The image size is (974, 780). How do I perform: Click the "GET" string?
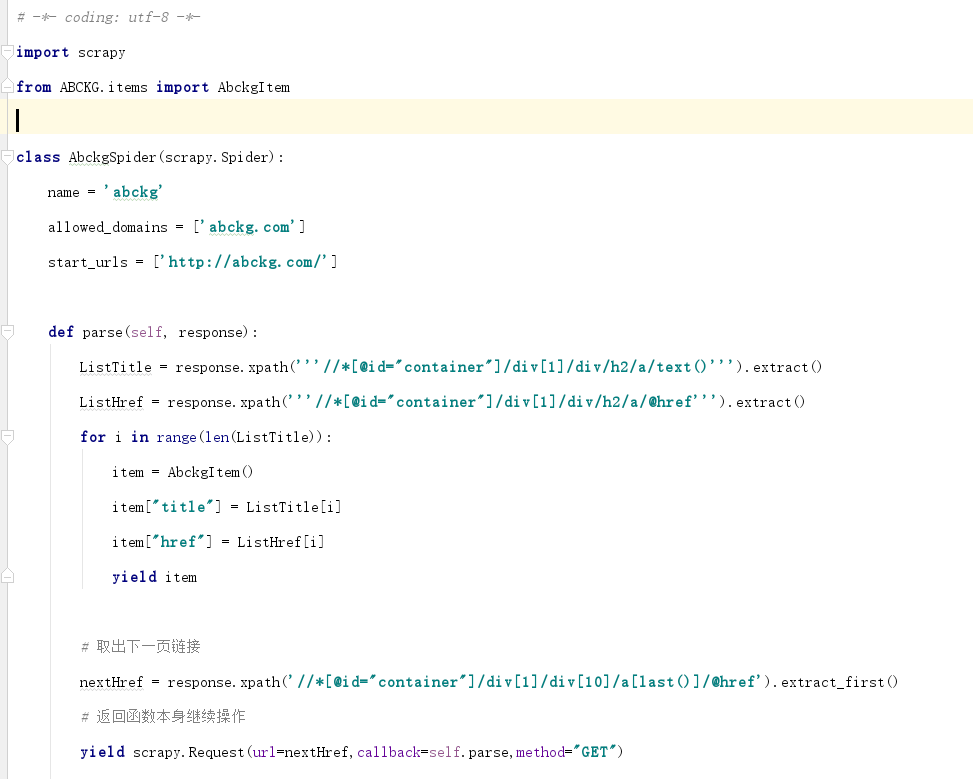tap(594, 752)
